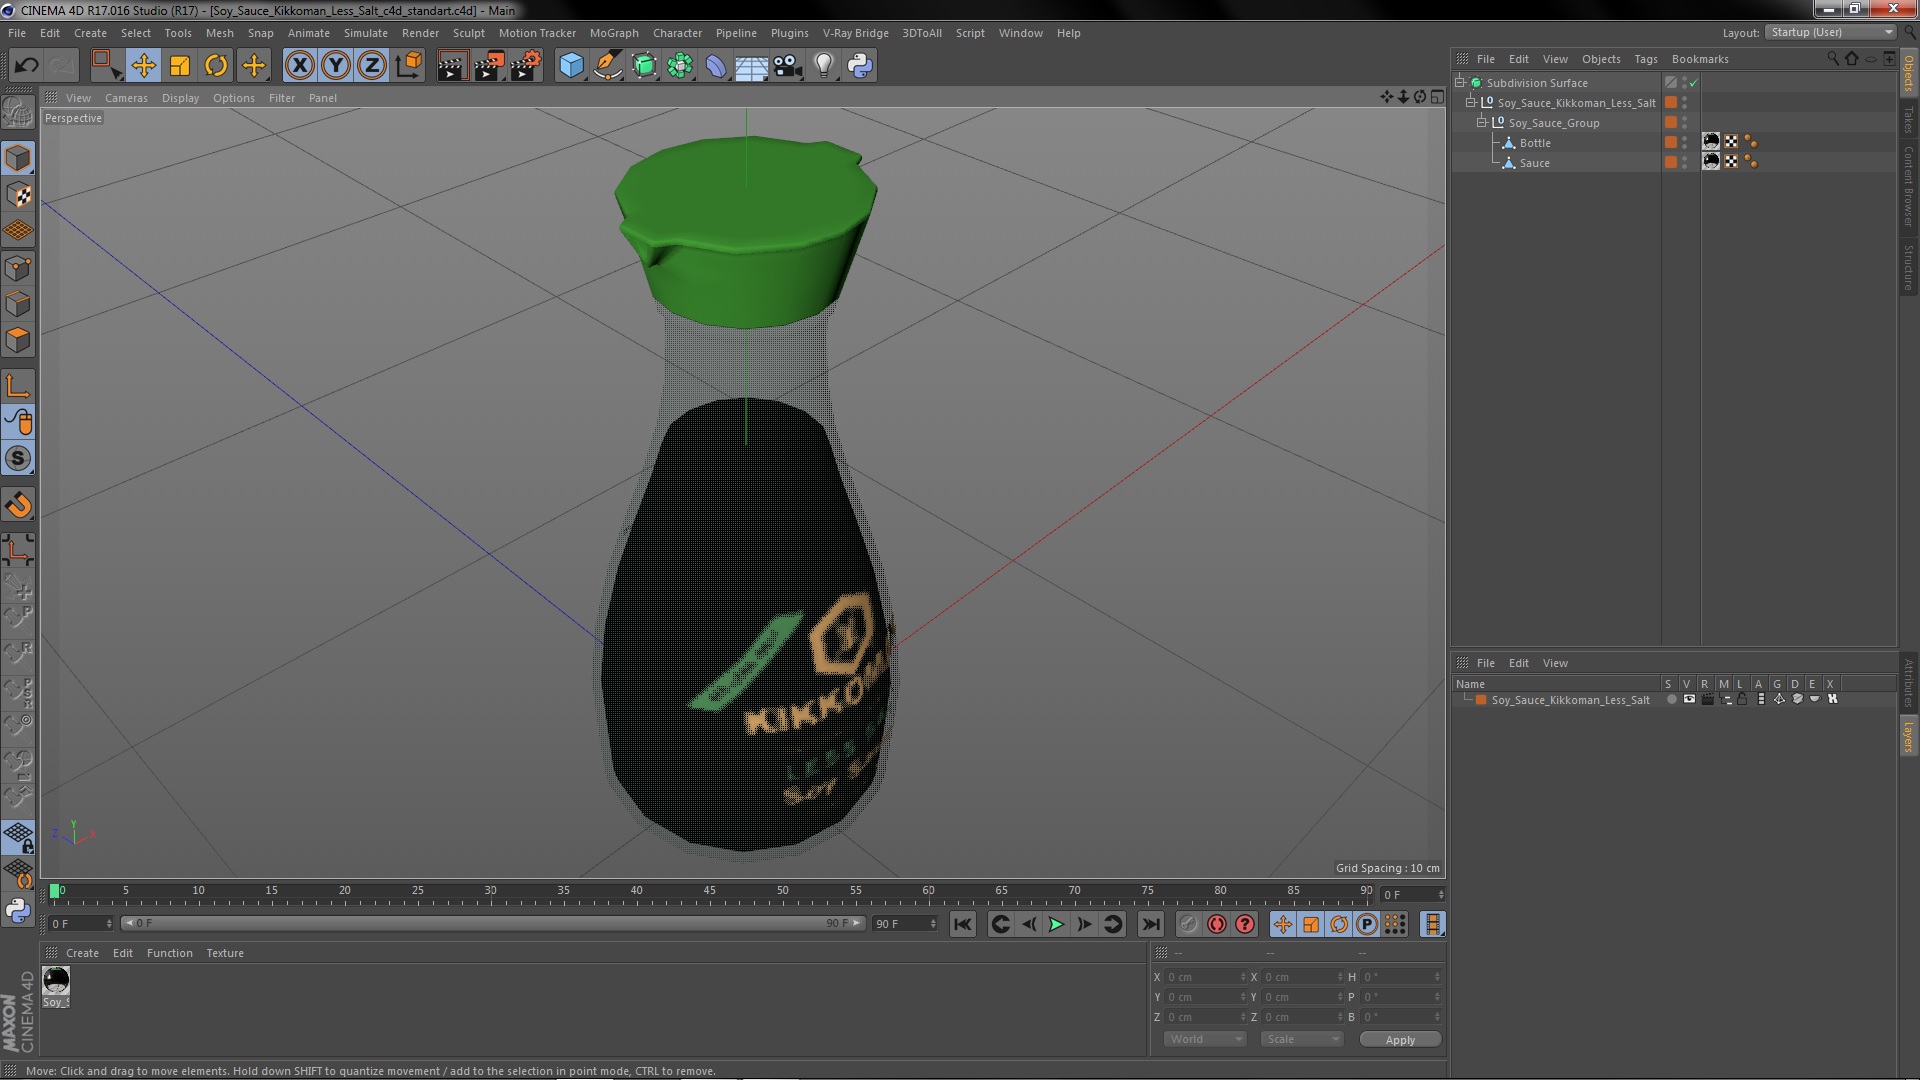Open the Python script icon in toolbar
This screenshot has height=1080, width=1920.
tap(860, 66)
